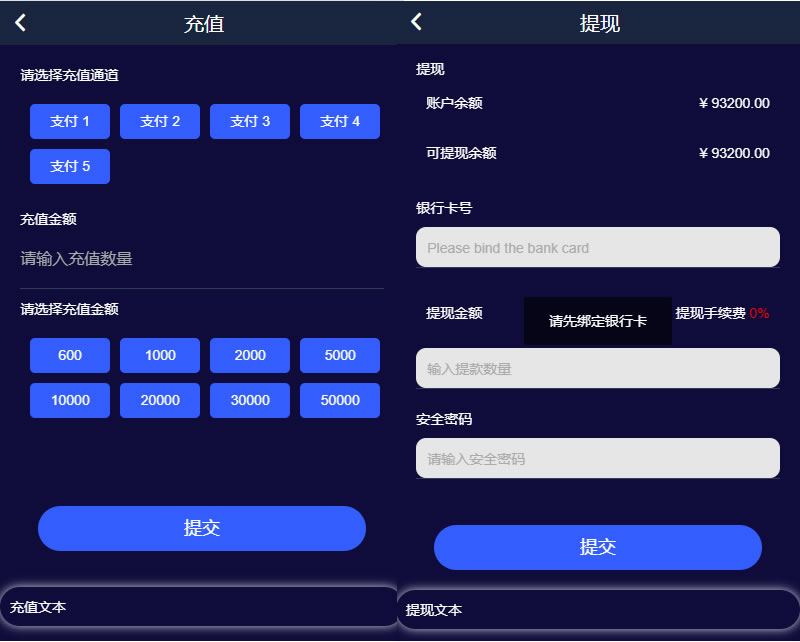Tap the 20000 amount button

(160, 400)
